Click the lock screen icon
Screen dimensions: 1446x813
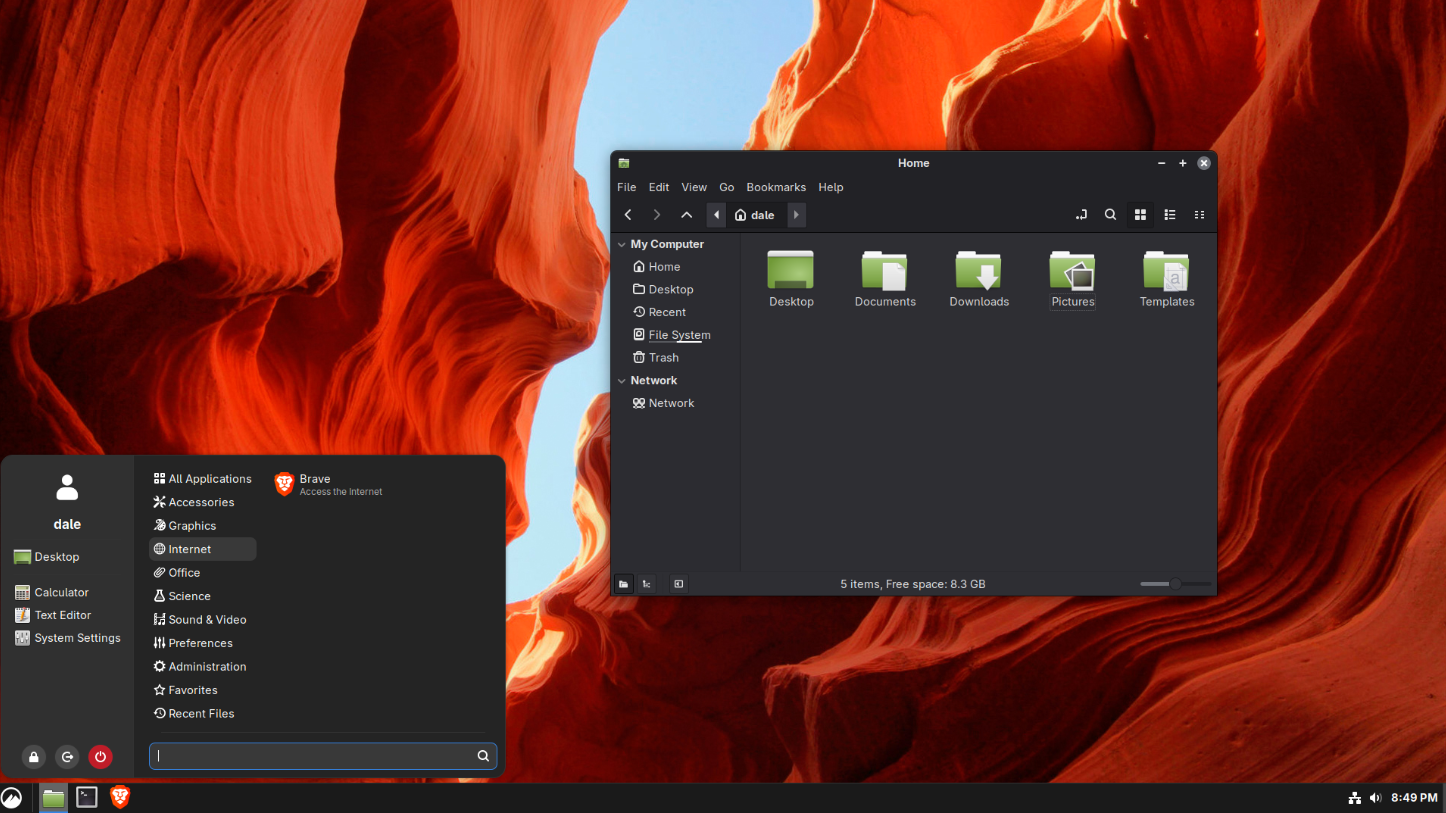click(34, 757)
